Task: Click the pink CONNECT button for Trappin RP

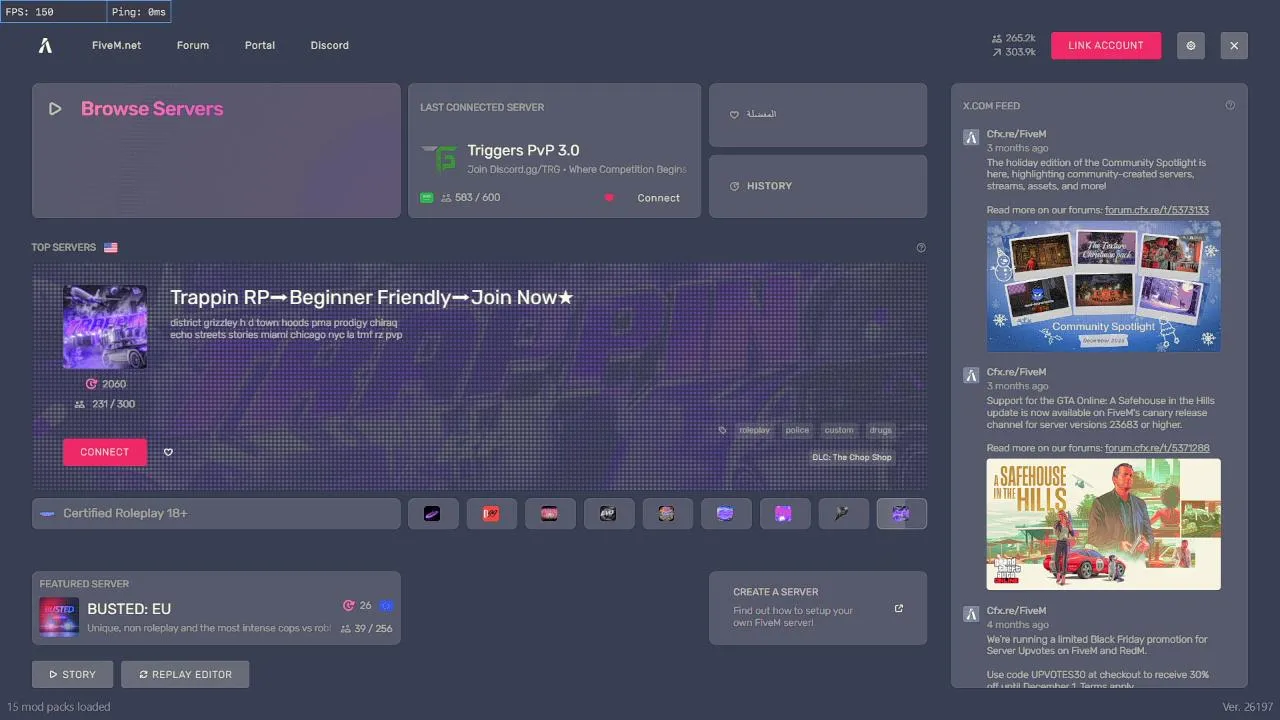Action: point(105,452)
